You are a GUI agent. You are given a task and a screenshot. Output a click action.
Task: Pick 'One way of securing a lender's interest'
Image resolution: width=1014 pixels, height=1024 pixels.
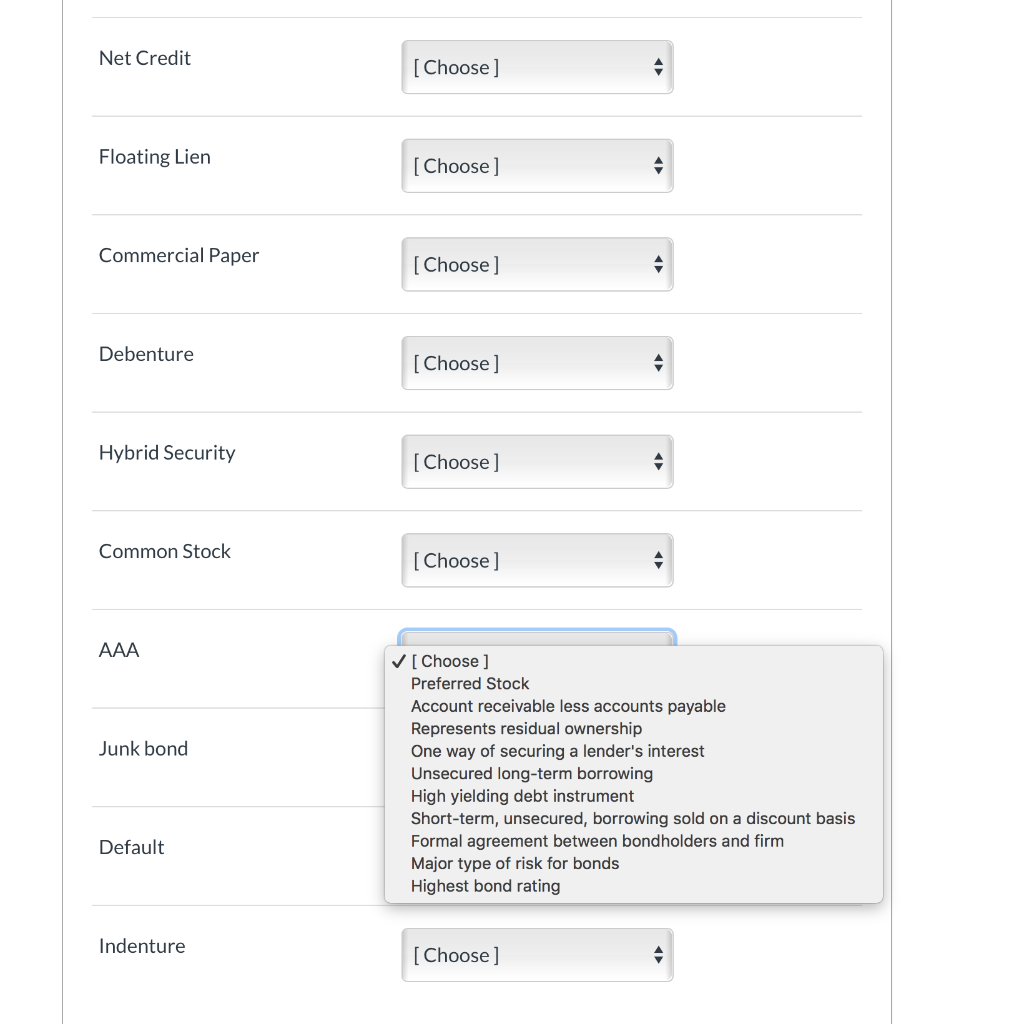[633, 751]
